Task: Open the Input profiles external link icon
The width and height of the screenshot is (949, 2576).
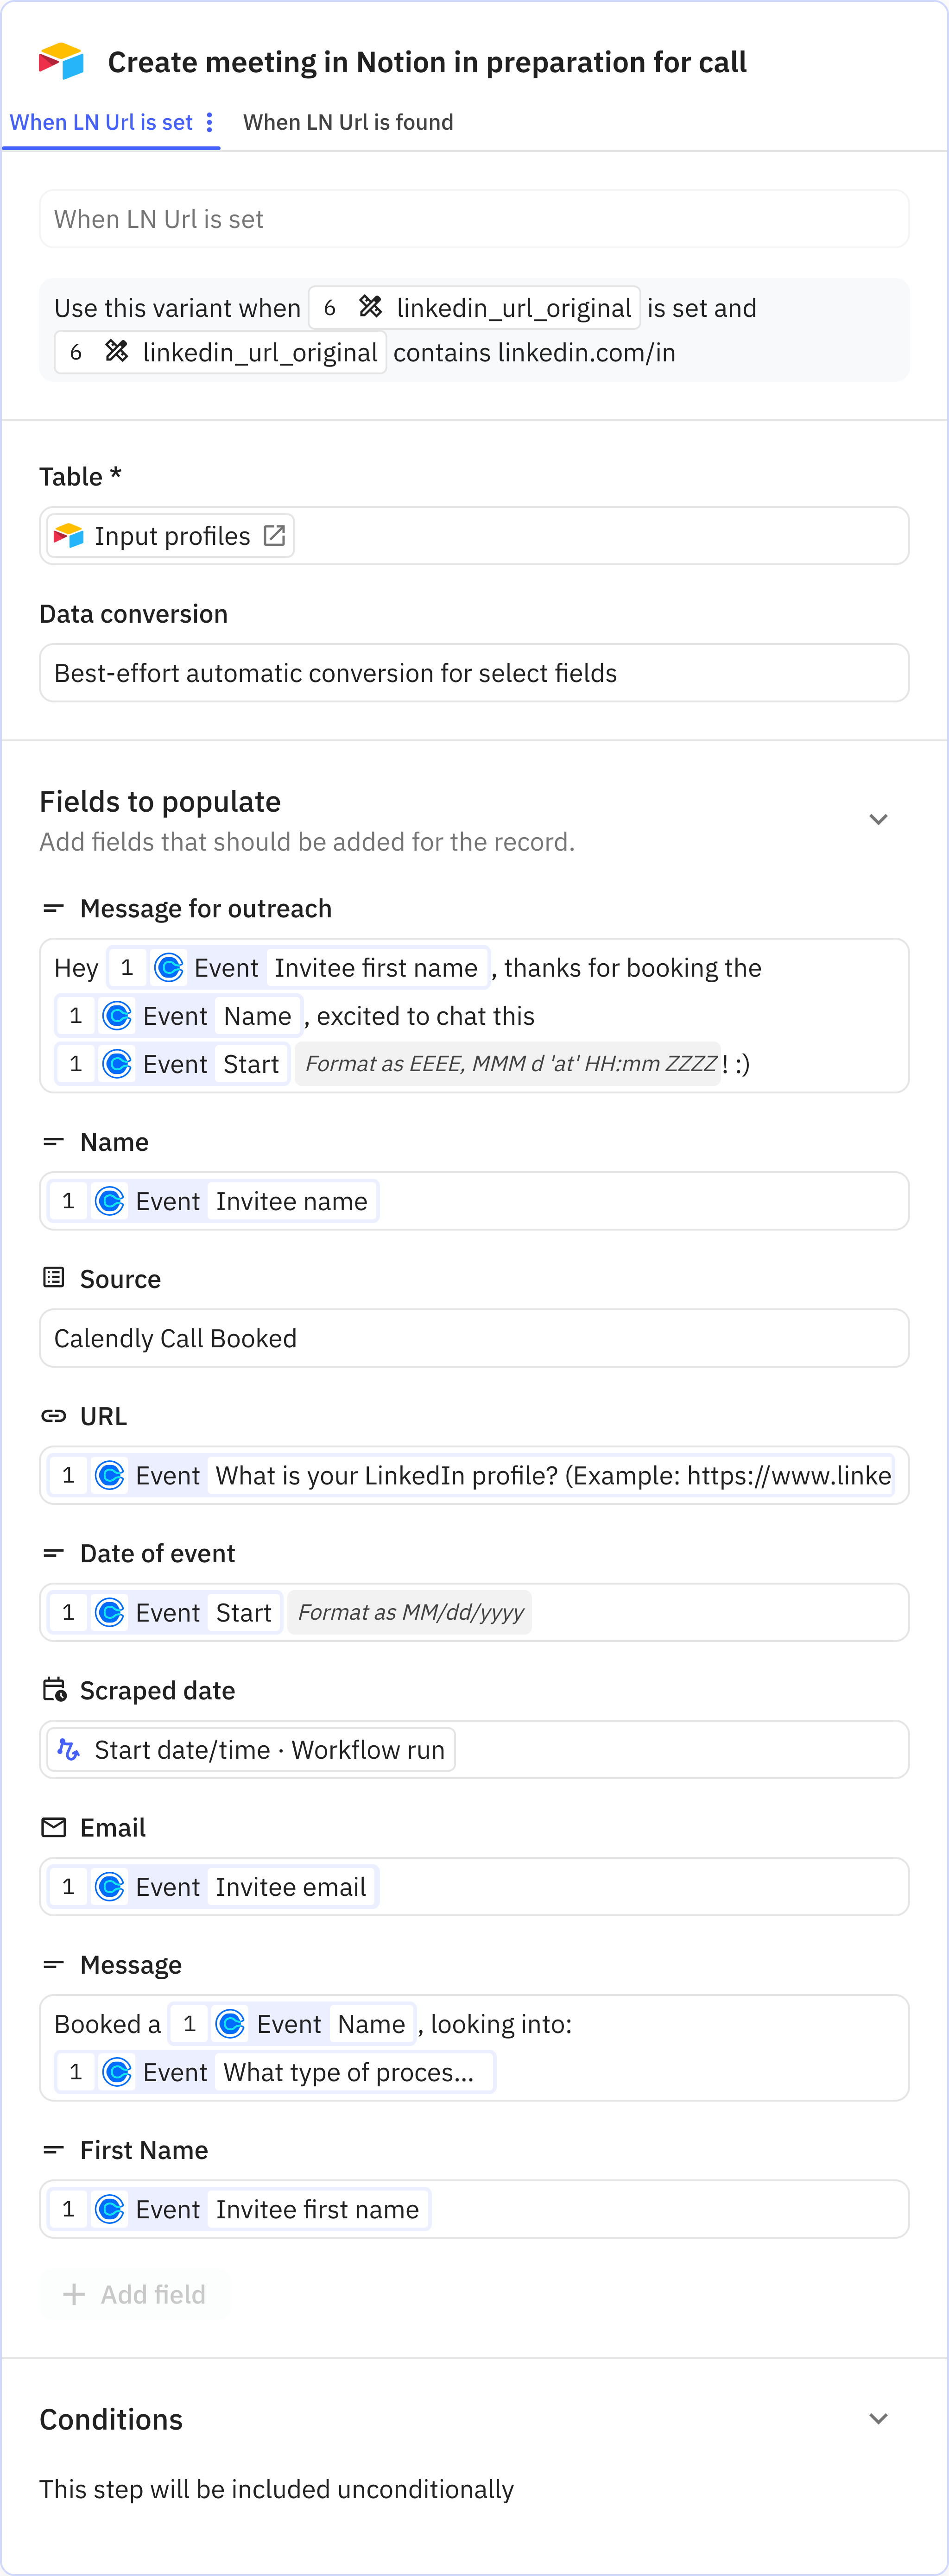Action: 274,536
